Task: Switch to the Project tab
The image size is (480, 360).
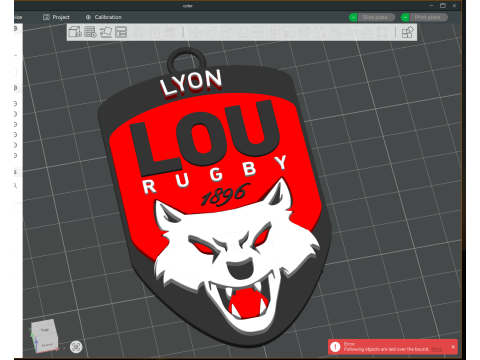Action: point(56,17)
